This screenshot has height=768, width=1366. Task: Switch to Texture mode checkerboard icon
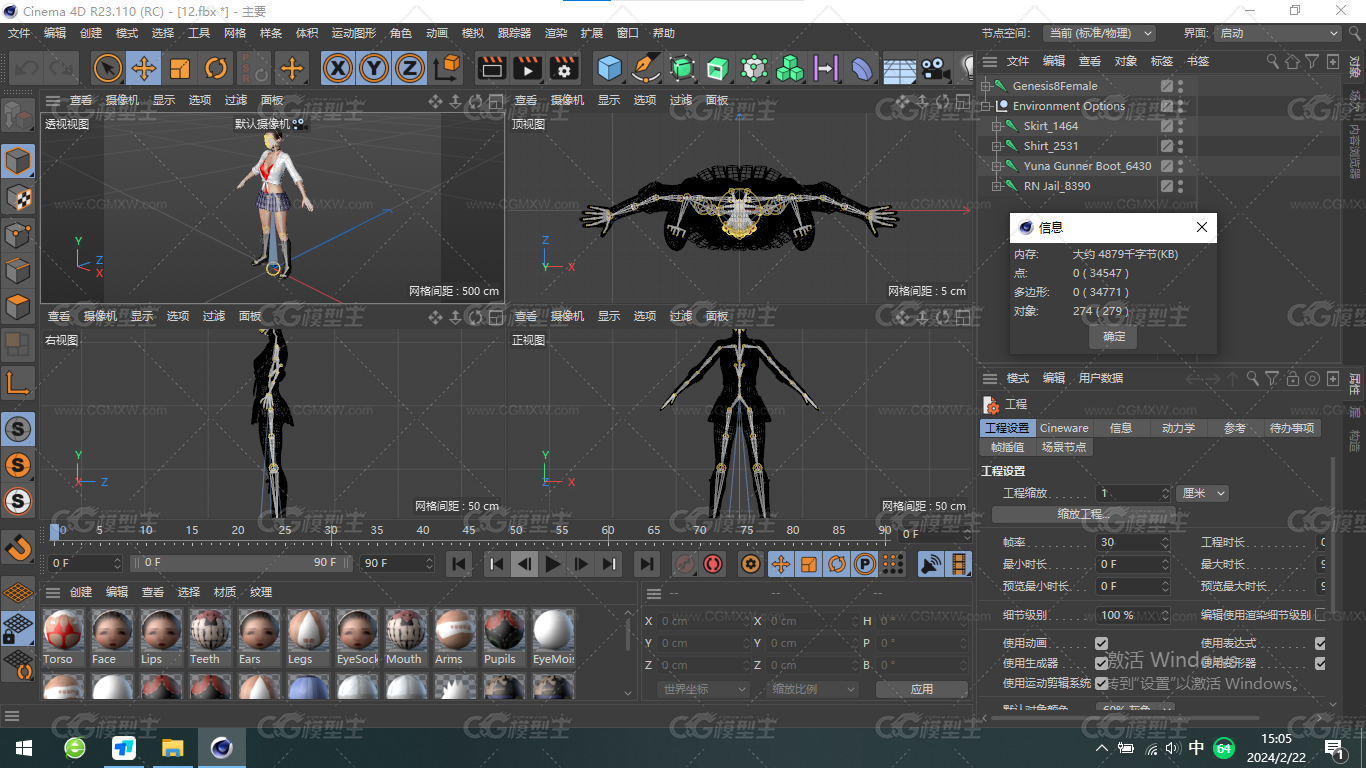18,197
